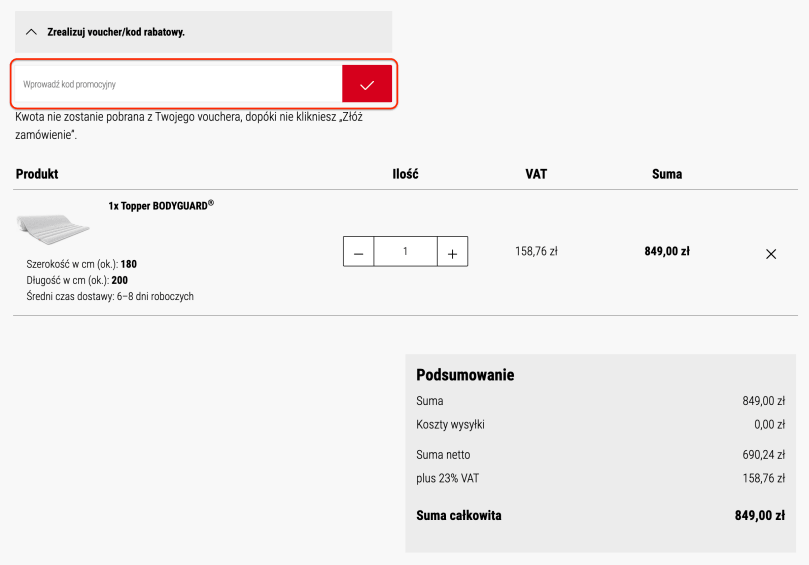Viewport: 809px width, 565px height.
Task: Click the 'Suma całkowita' total label
Action: (459, 516)
